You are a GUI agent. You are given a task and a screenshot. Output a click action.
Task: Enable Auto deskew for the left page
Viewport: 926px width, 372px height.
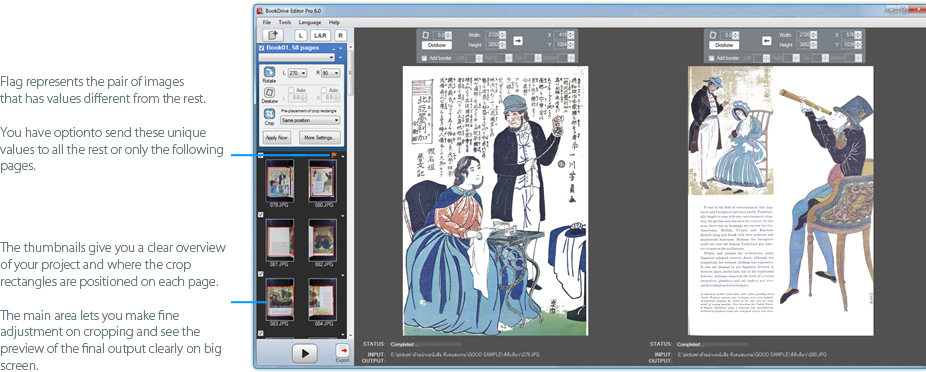click(x=291, y=90)
